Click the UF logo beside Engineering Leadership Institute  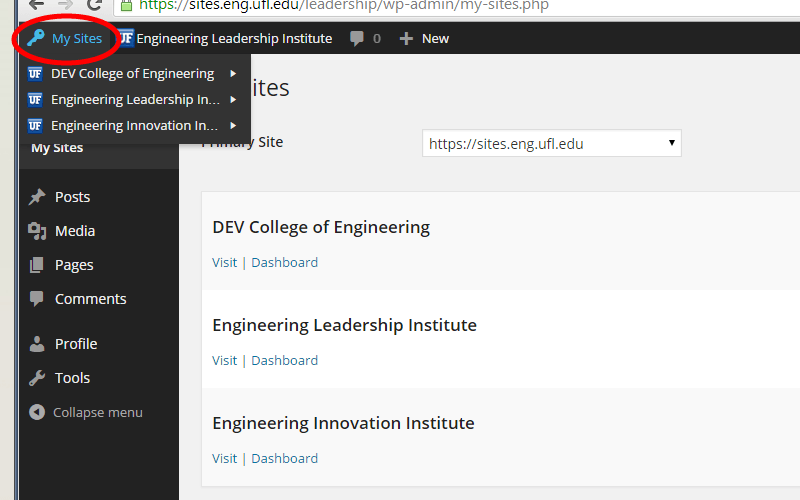coord(126,39)
